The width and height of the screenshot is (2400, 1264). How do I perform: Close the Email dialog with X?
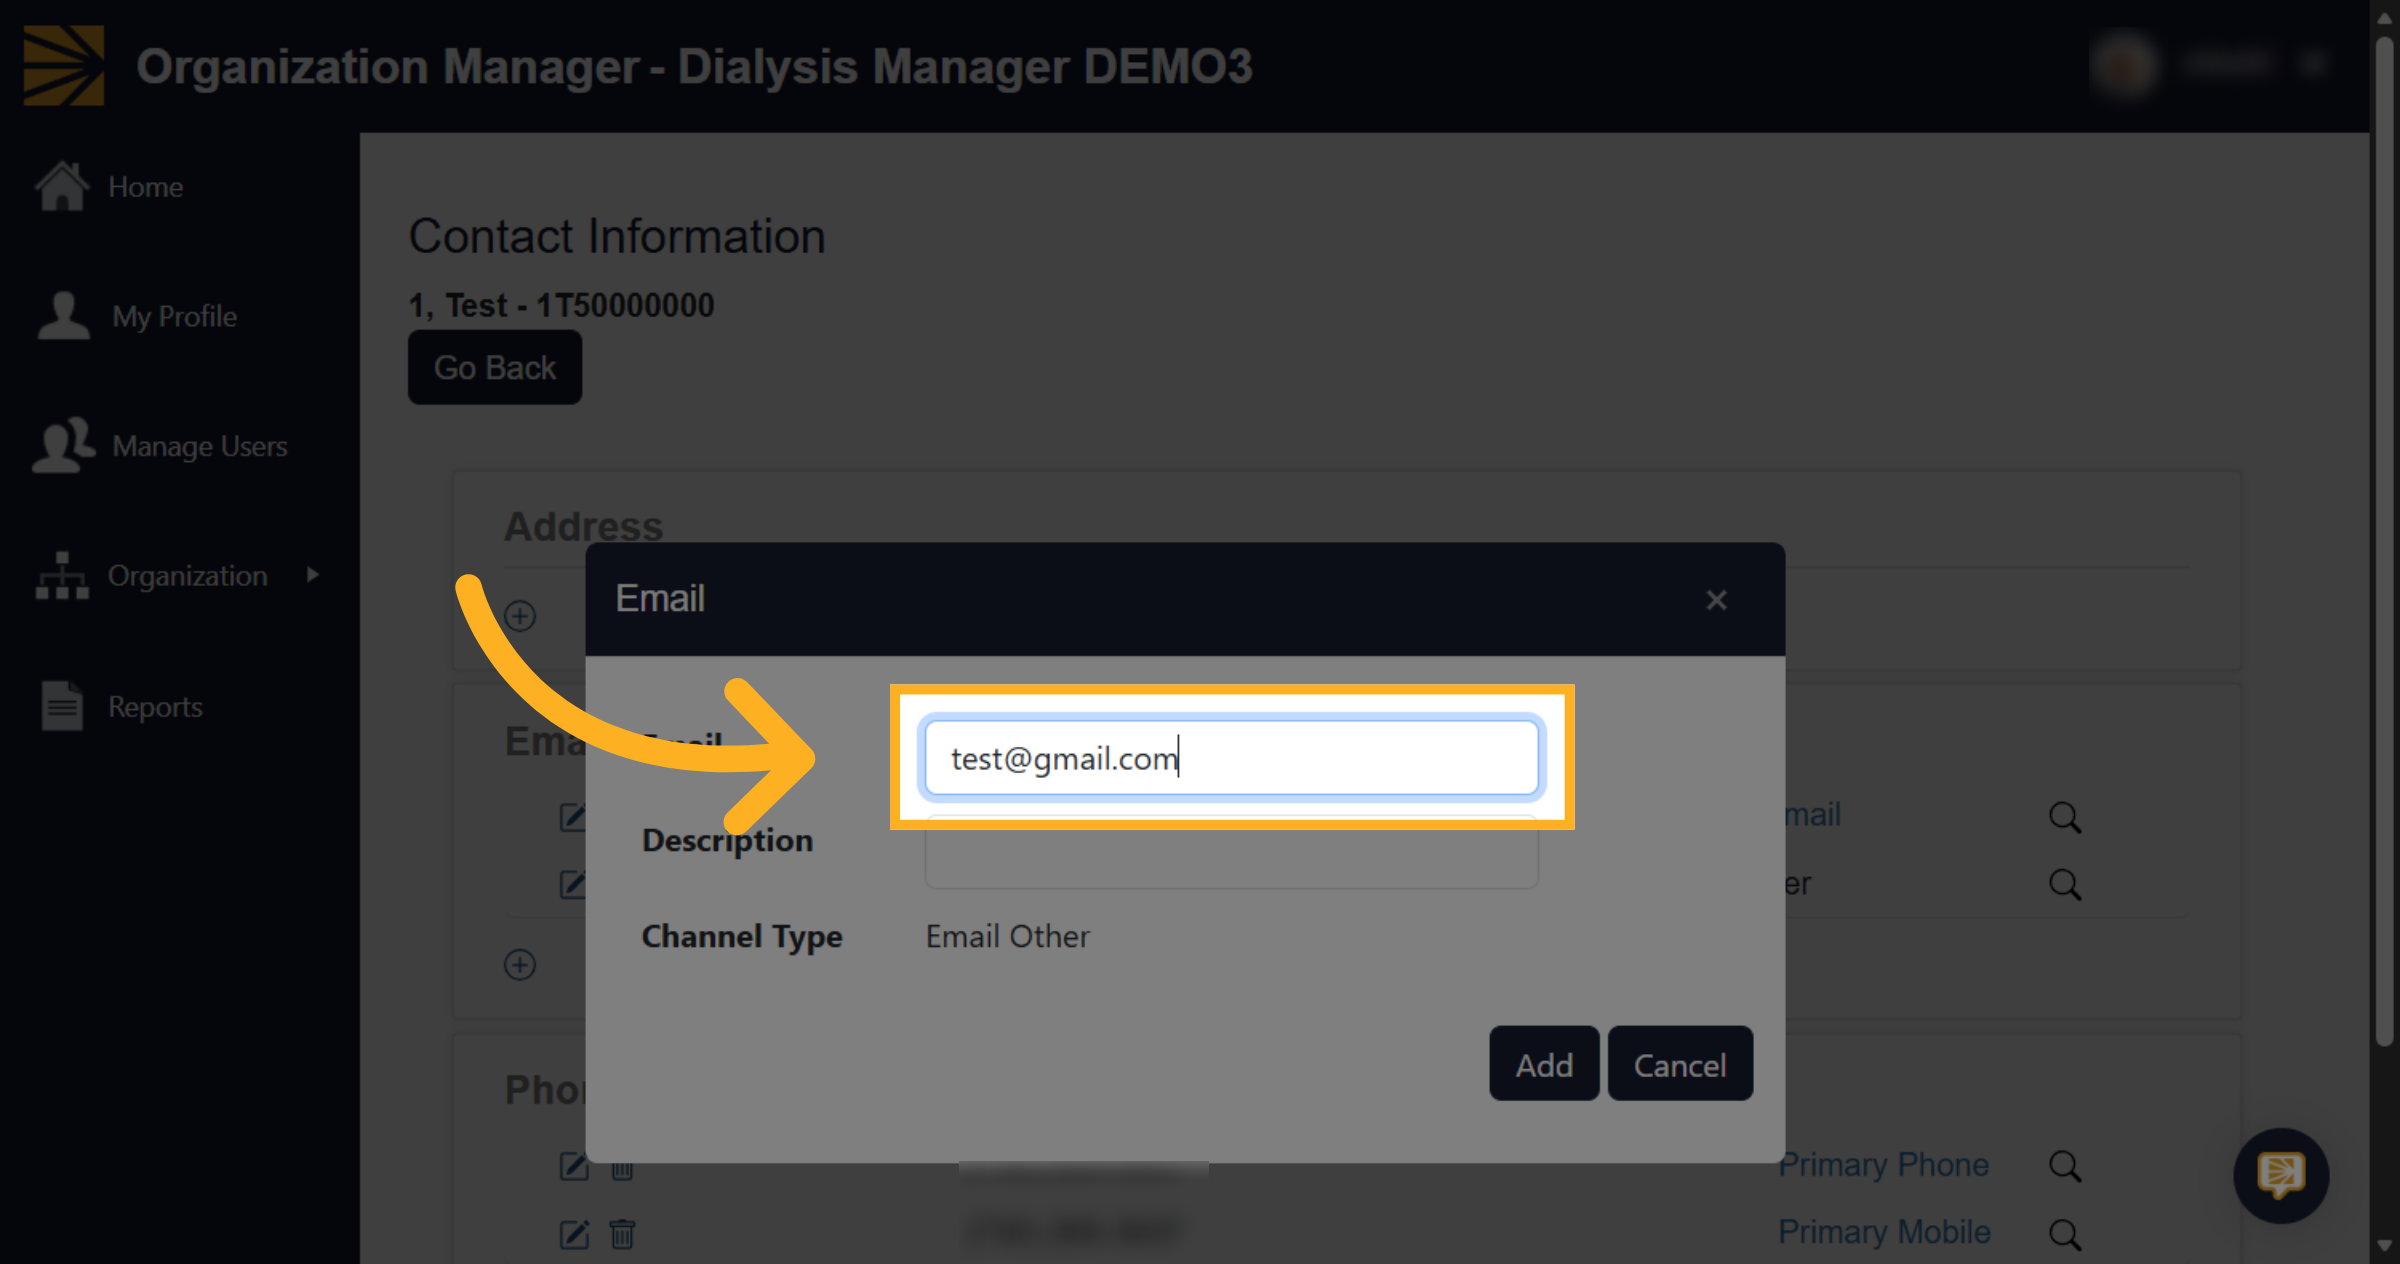(x=1716, y=600)
